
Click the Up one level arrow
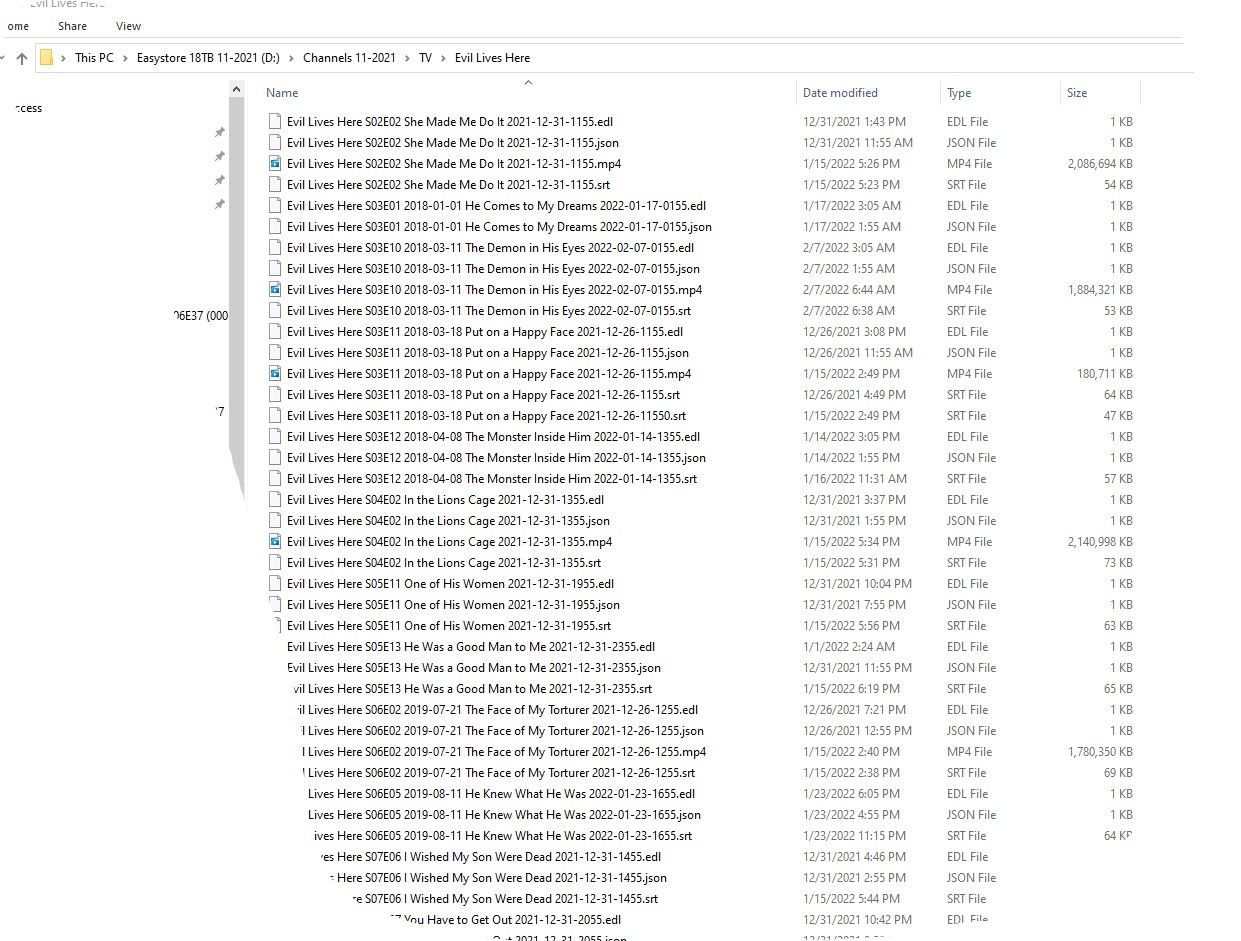coord(22,58)
